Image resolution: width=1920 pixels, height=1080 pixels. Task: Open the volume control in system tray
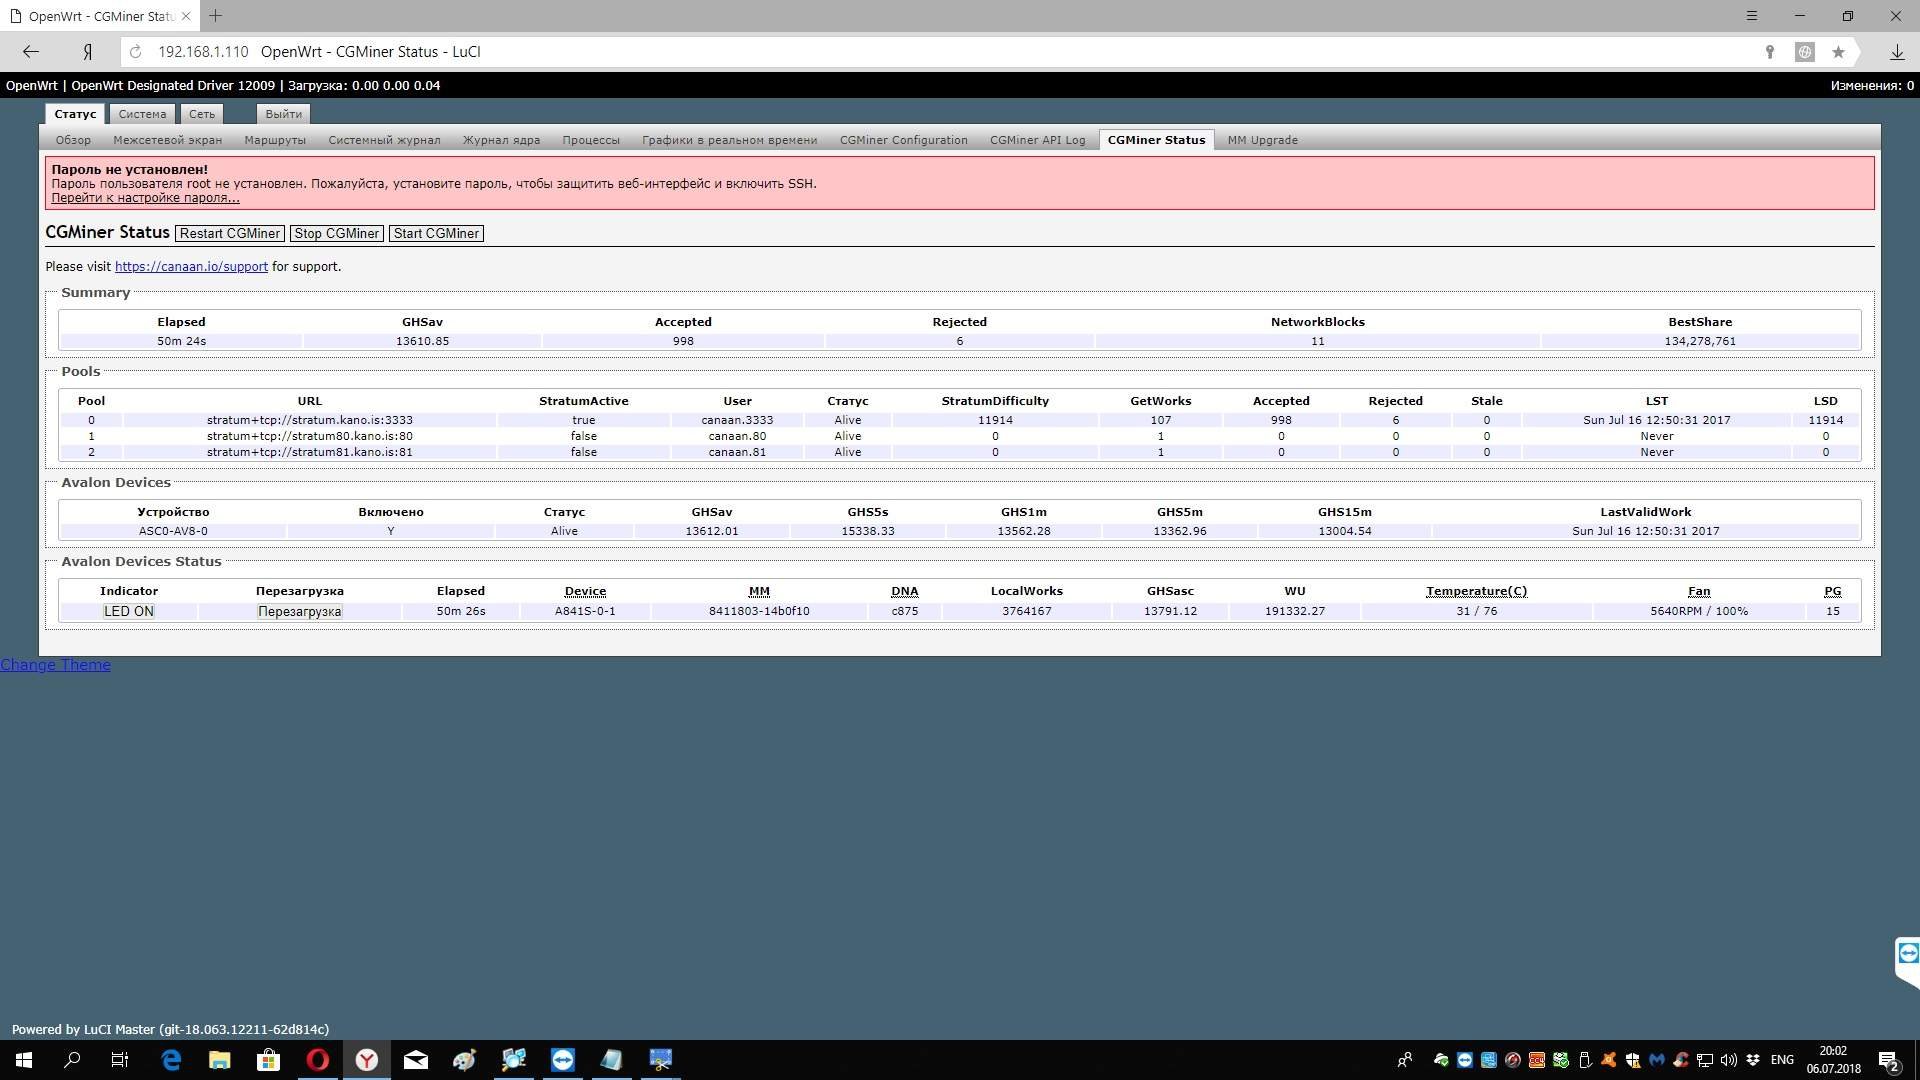point(1729,1060)
